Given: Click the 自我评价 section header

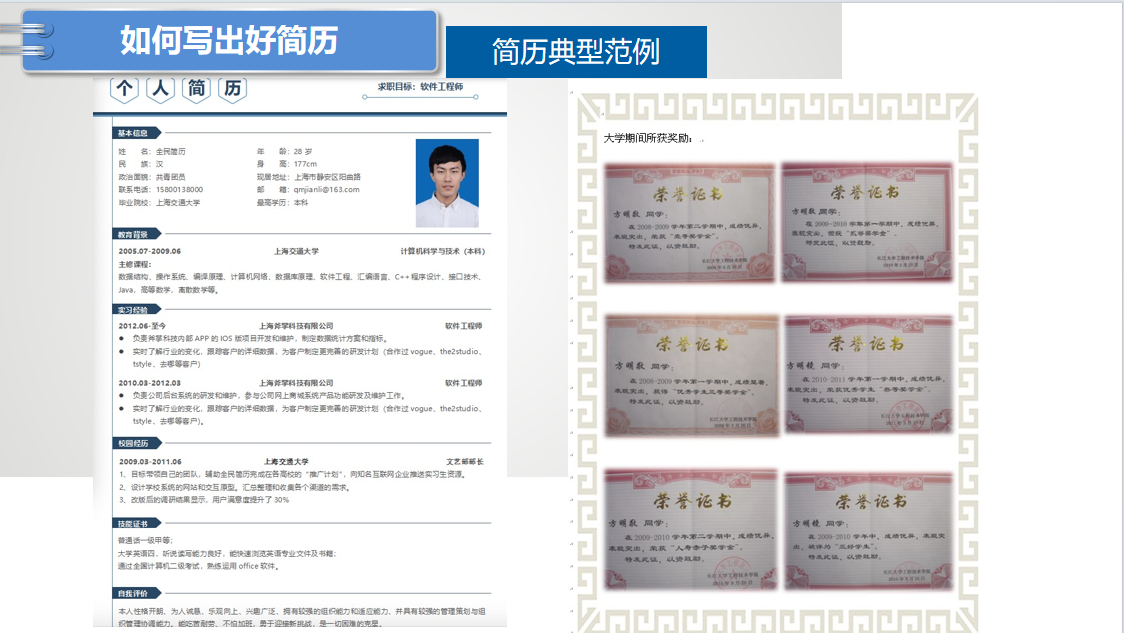Looking at the screenshot, I should (133, 593).
